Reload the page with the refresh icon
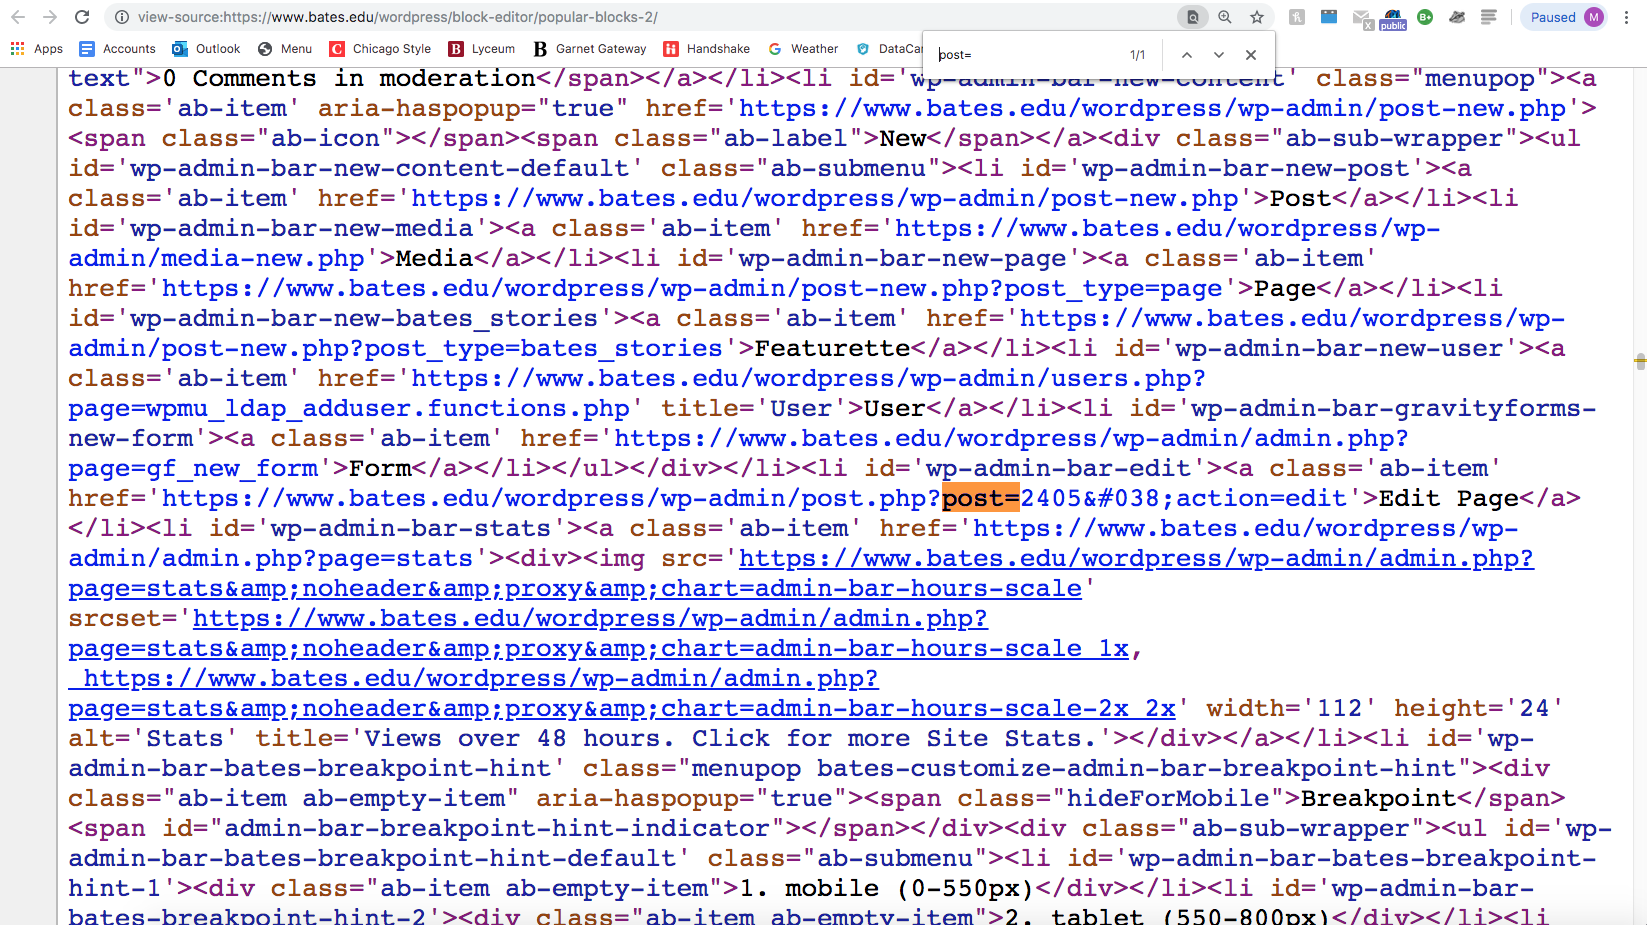Image resolution: width=1647 pixels, height=925 pixels. tap(82, 17)
